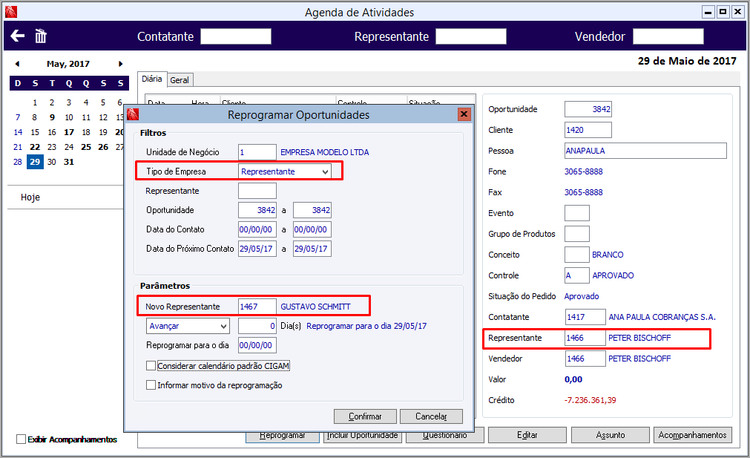
Task: Click the Dia(s) number field
Action: pyautogui.click(x=257, y=326)
